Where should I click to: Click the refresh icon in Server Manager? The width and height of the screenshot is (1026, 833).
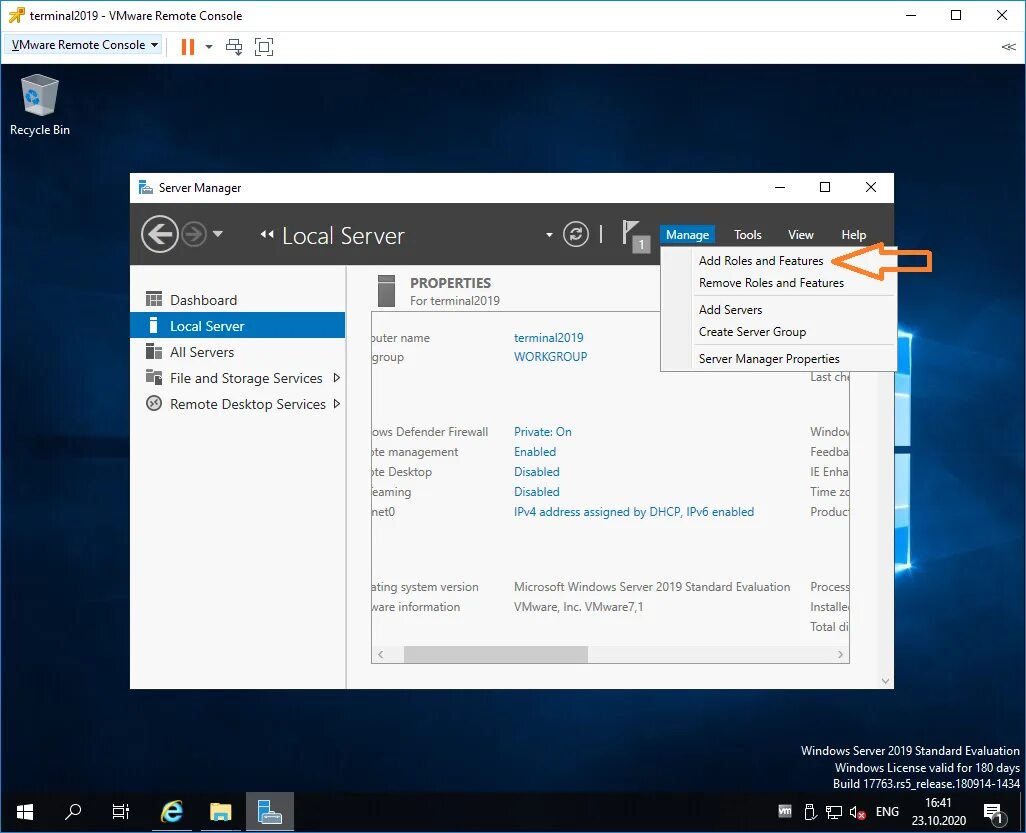[x=576, y=234]
